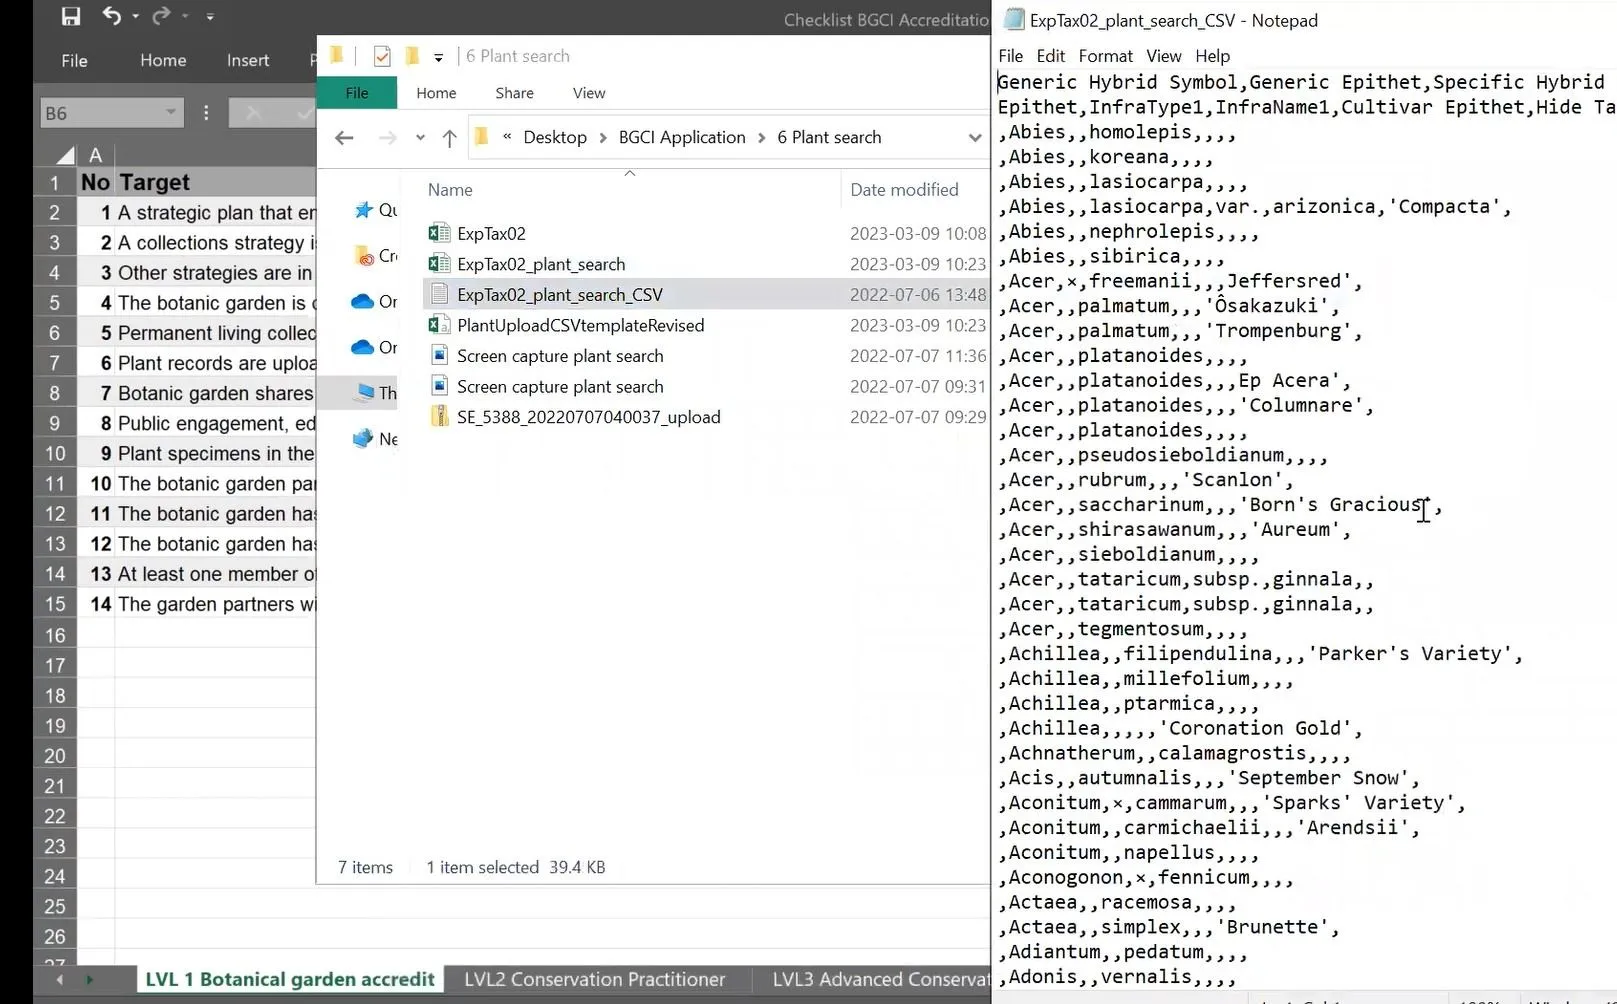Image resolution: width=1617 pixels, height=1004 pixels.
Task: Open the Help menu in Notepad
Action: pyautogui.click(x=1212, y=56)
